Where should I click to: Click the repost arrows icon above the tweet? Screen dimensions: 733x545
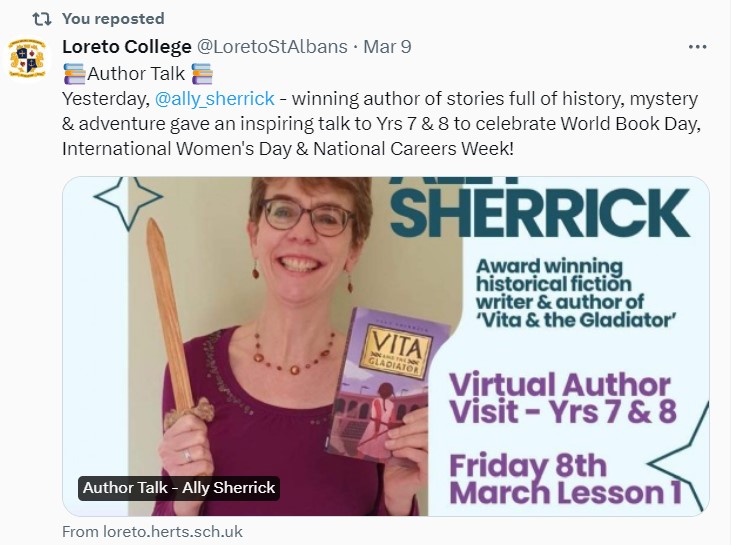[x=41, y=19]
